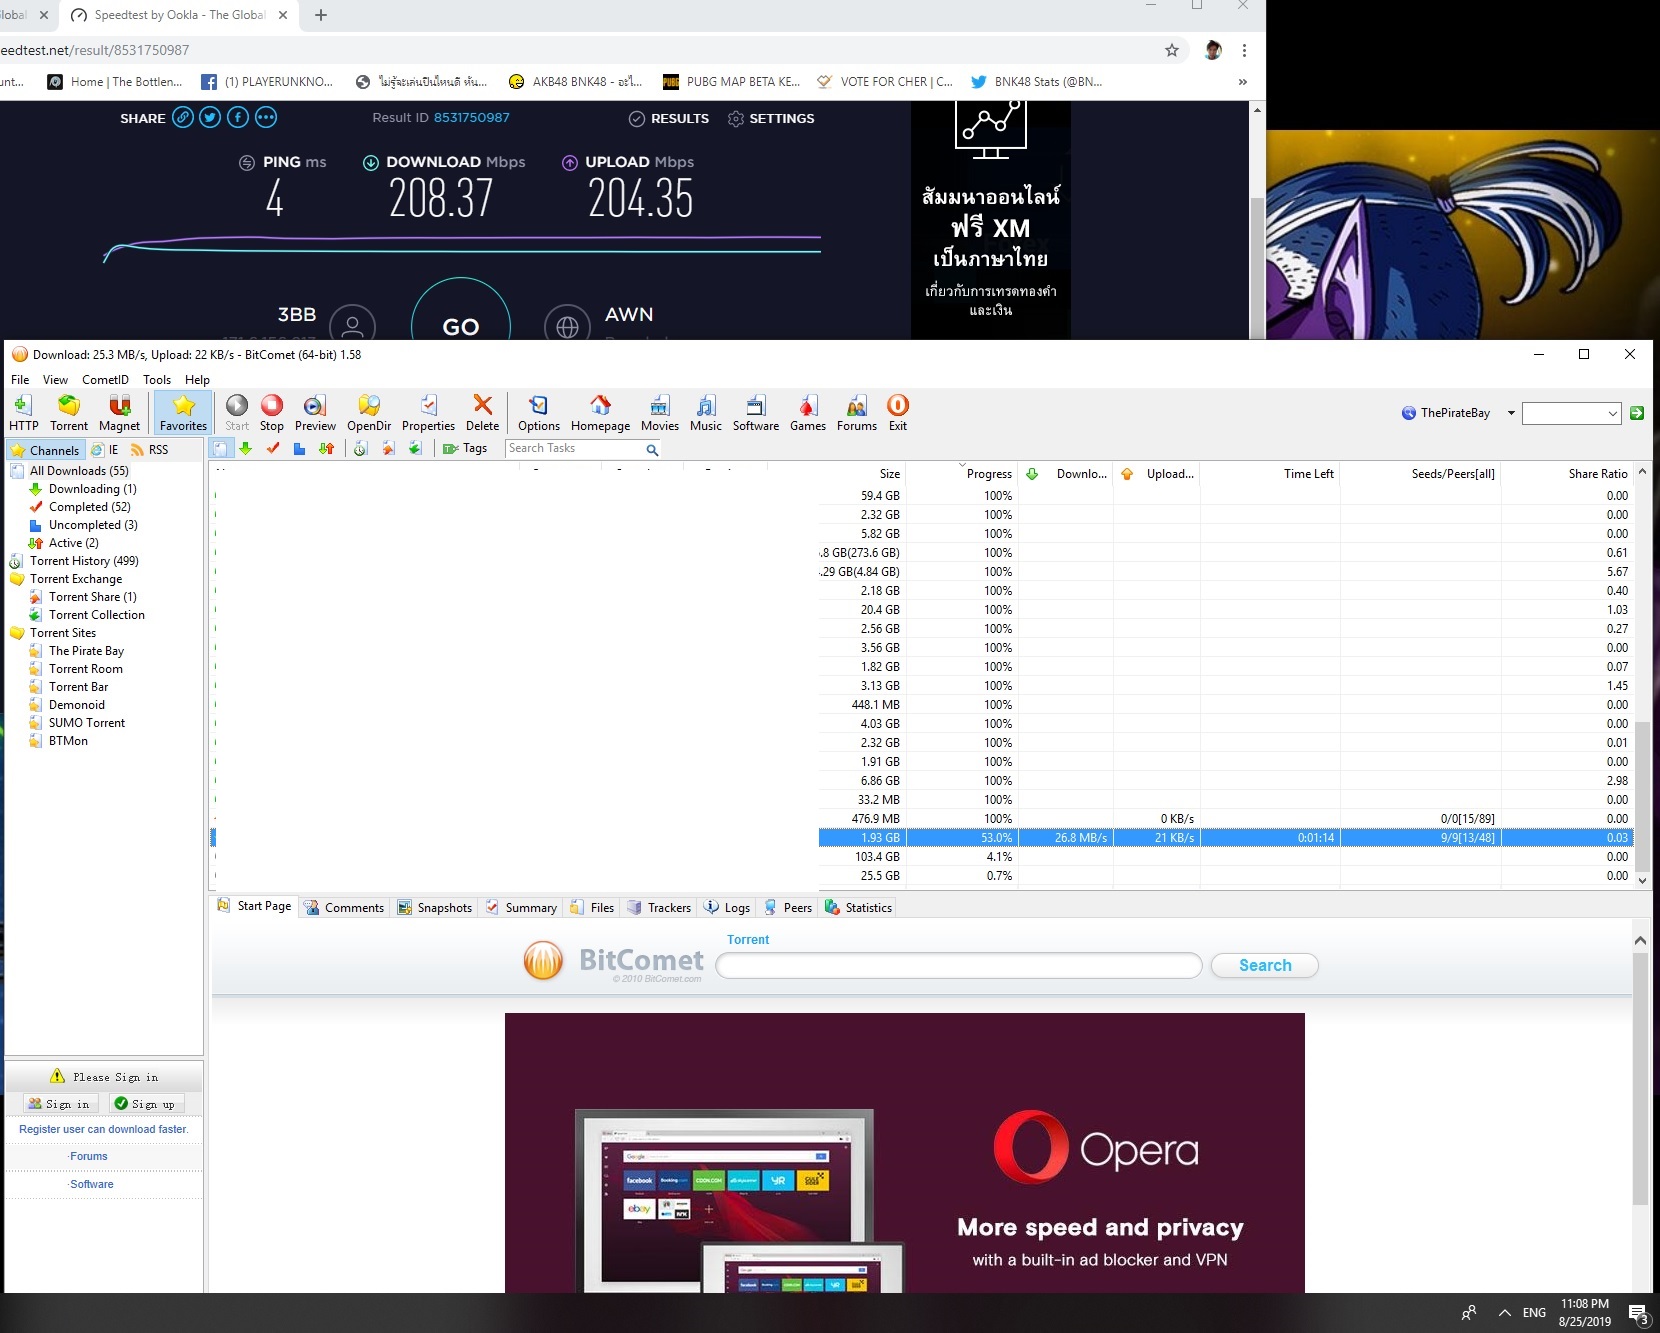Open the Software section in toolbar
The image size is (1660, 1333).
click(756, 412)
